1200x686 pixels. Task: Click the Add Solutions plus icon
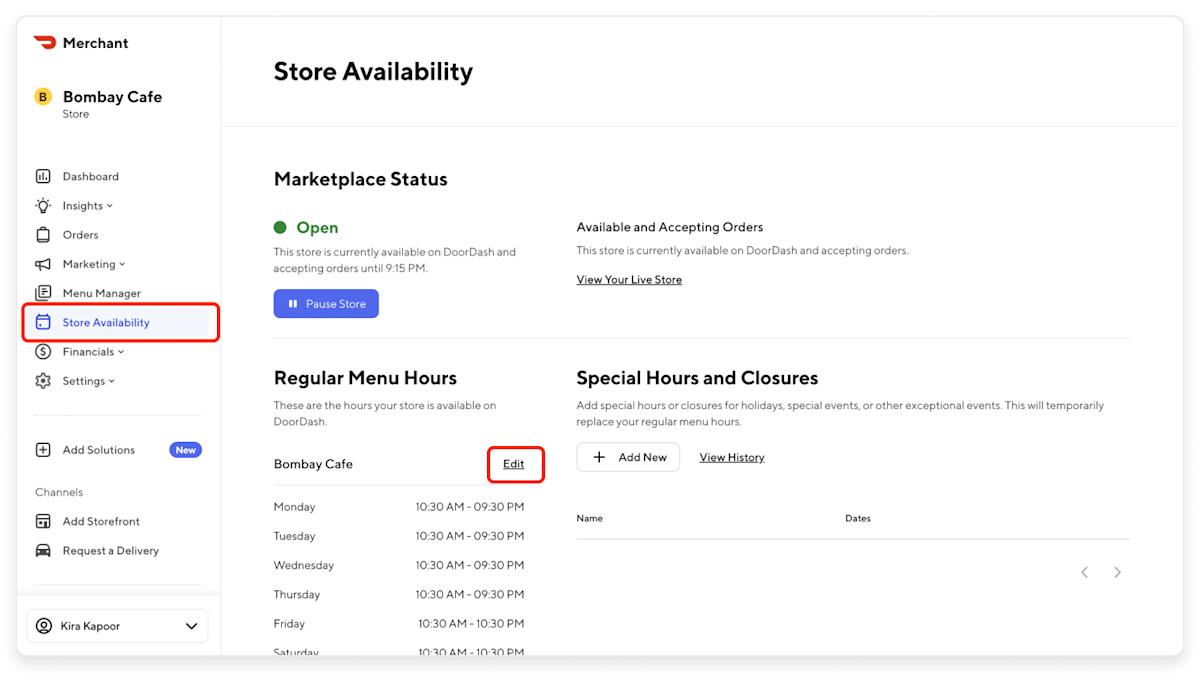(43, 450)
